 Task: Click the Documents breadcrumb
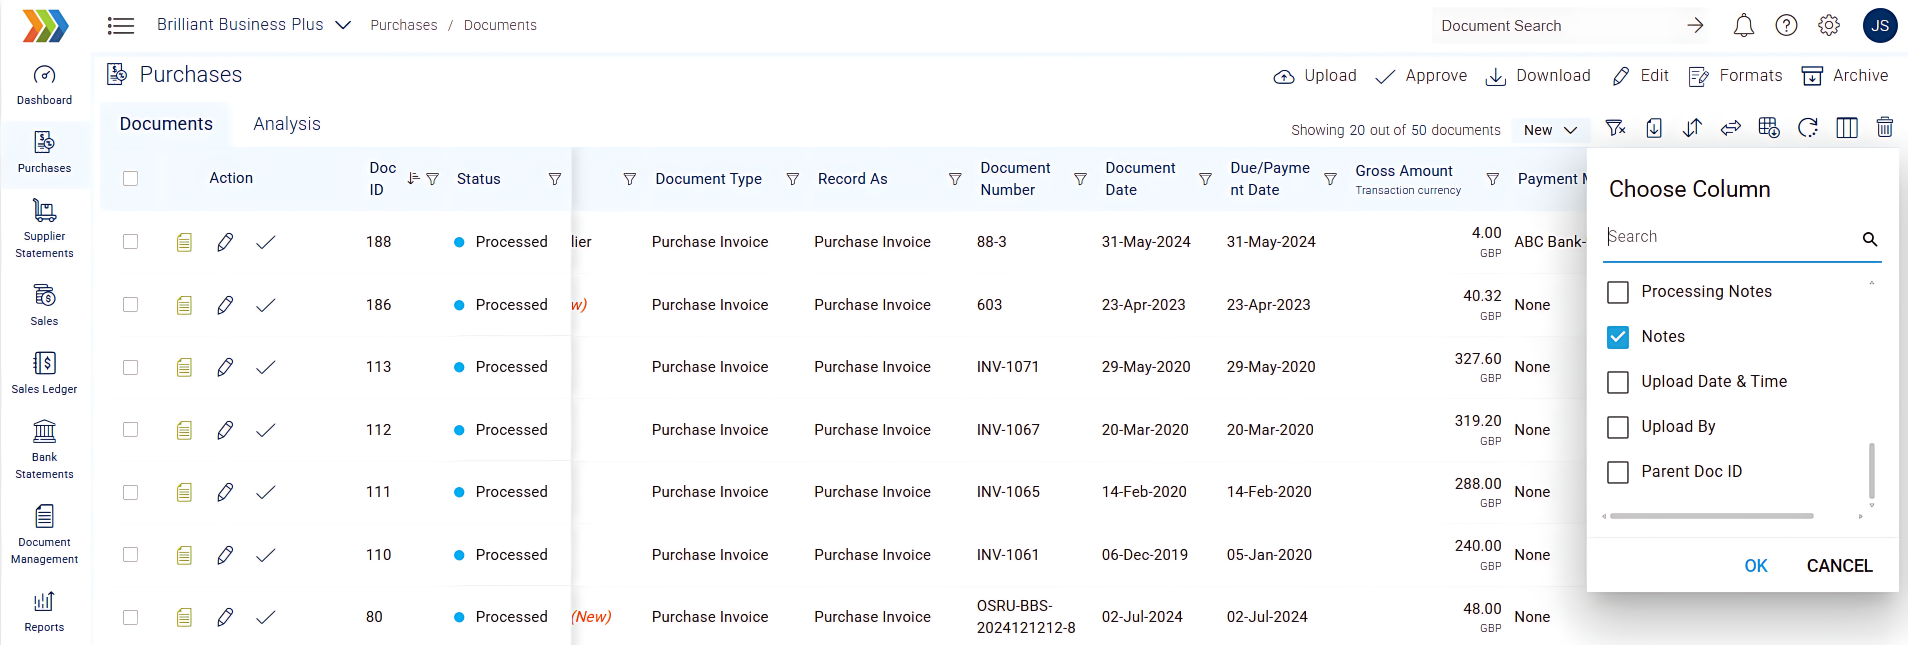pos(500,25)
